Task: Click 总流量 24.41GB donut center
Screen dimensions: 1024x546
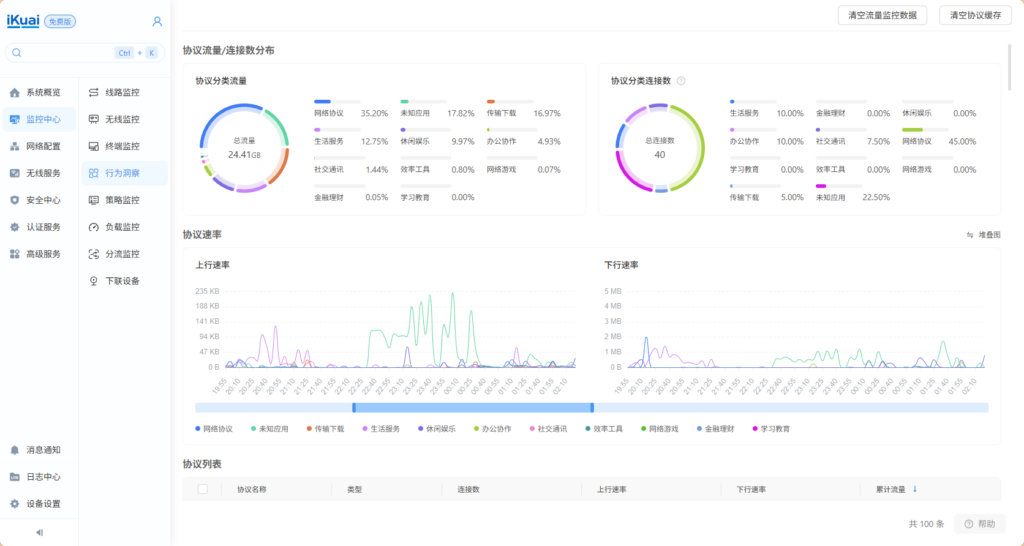Action: tap(244, 148)
